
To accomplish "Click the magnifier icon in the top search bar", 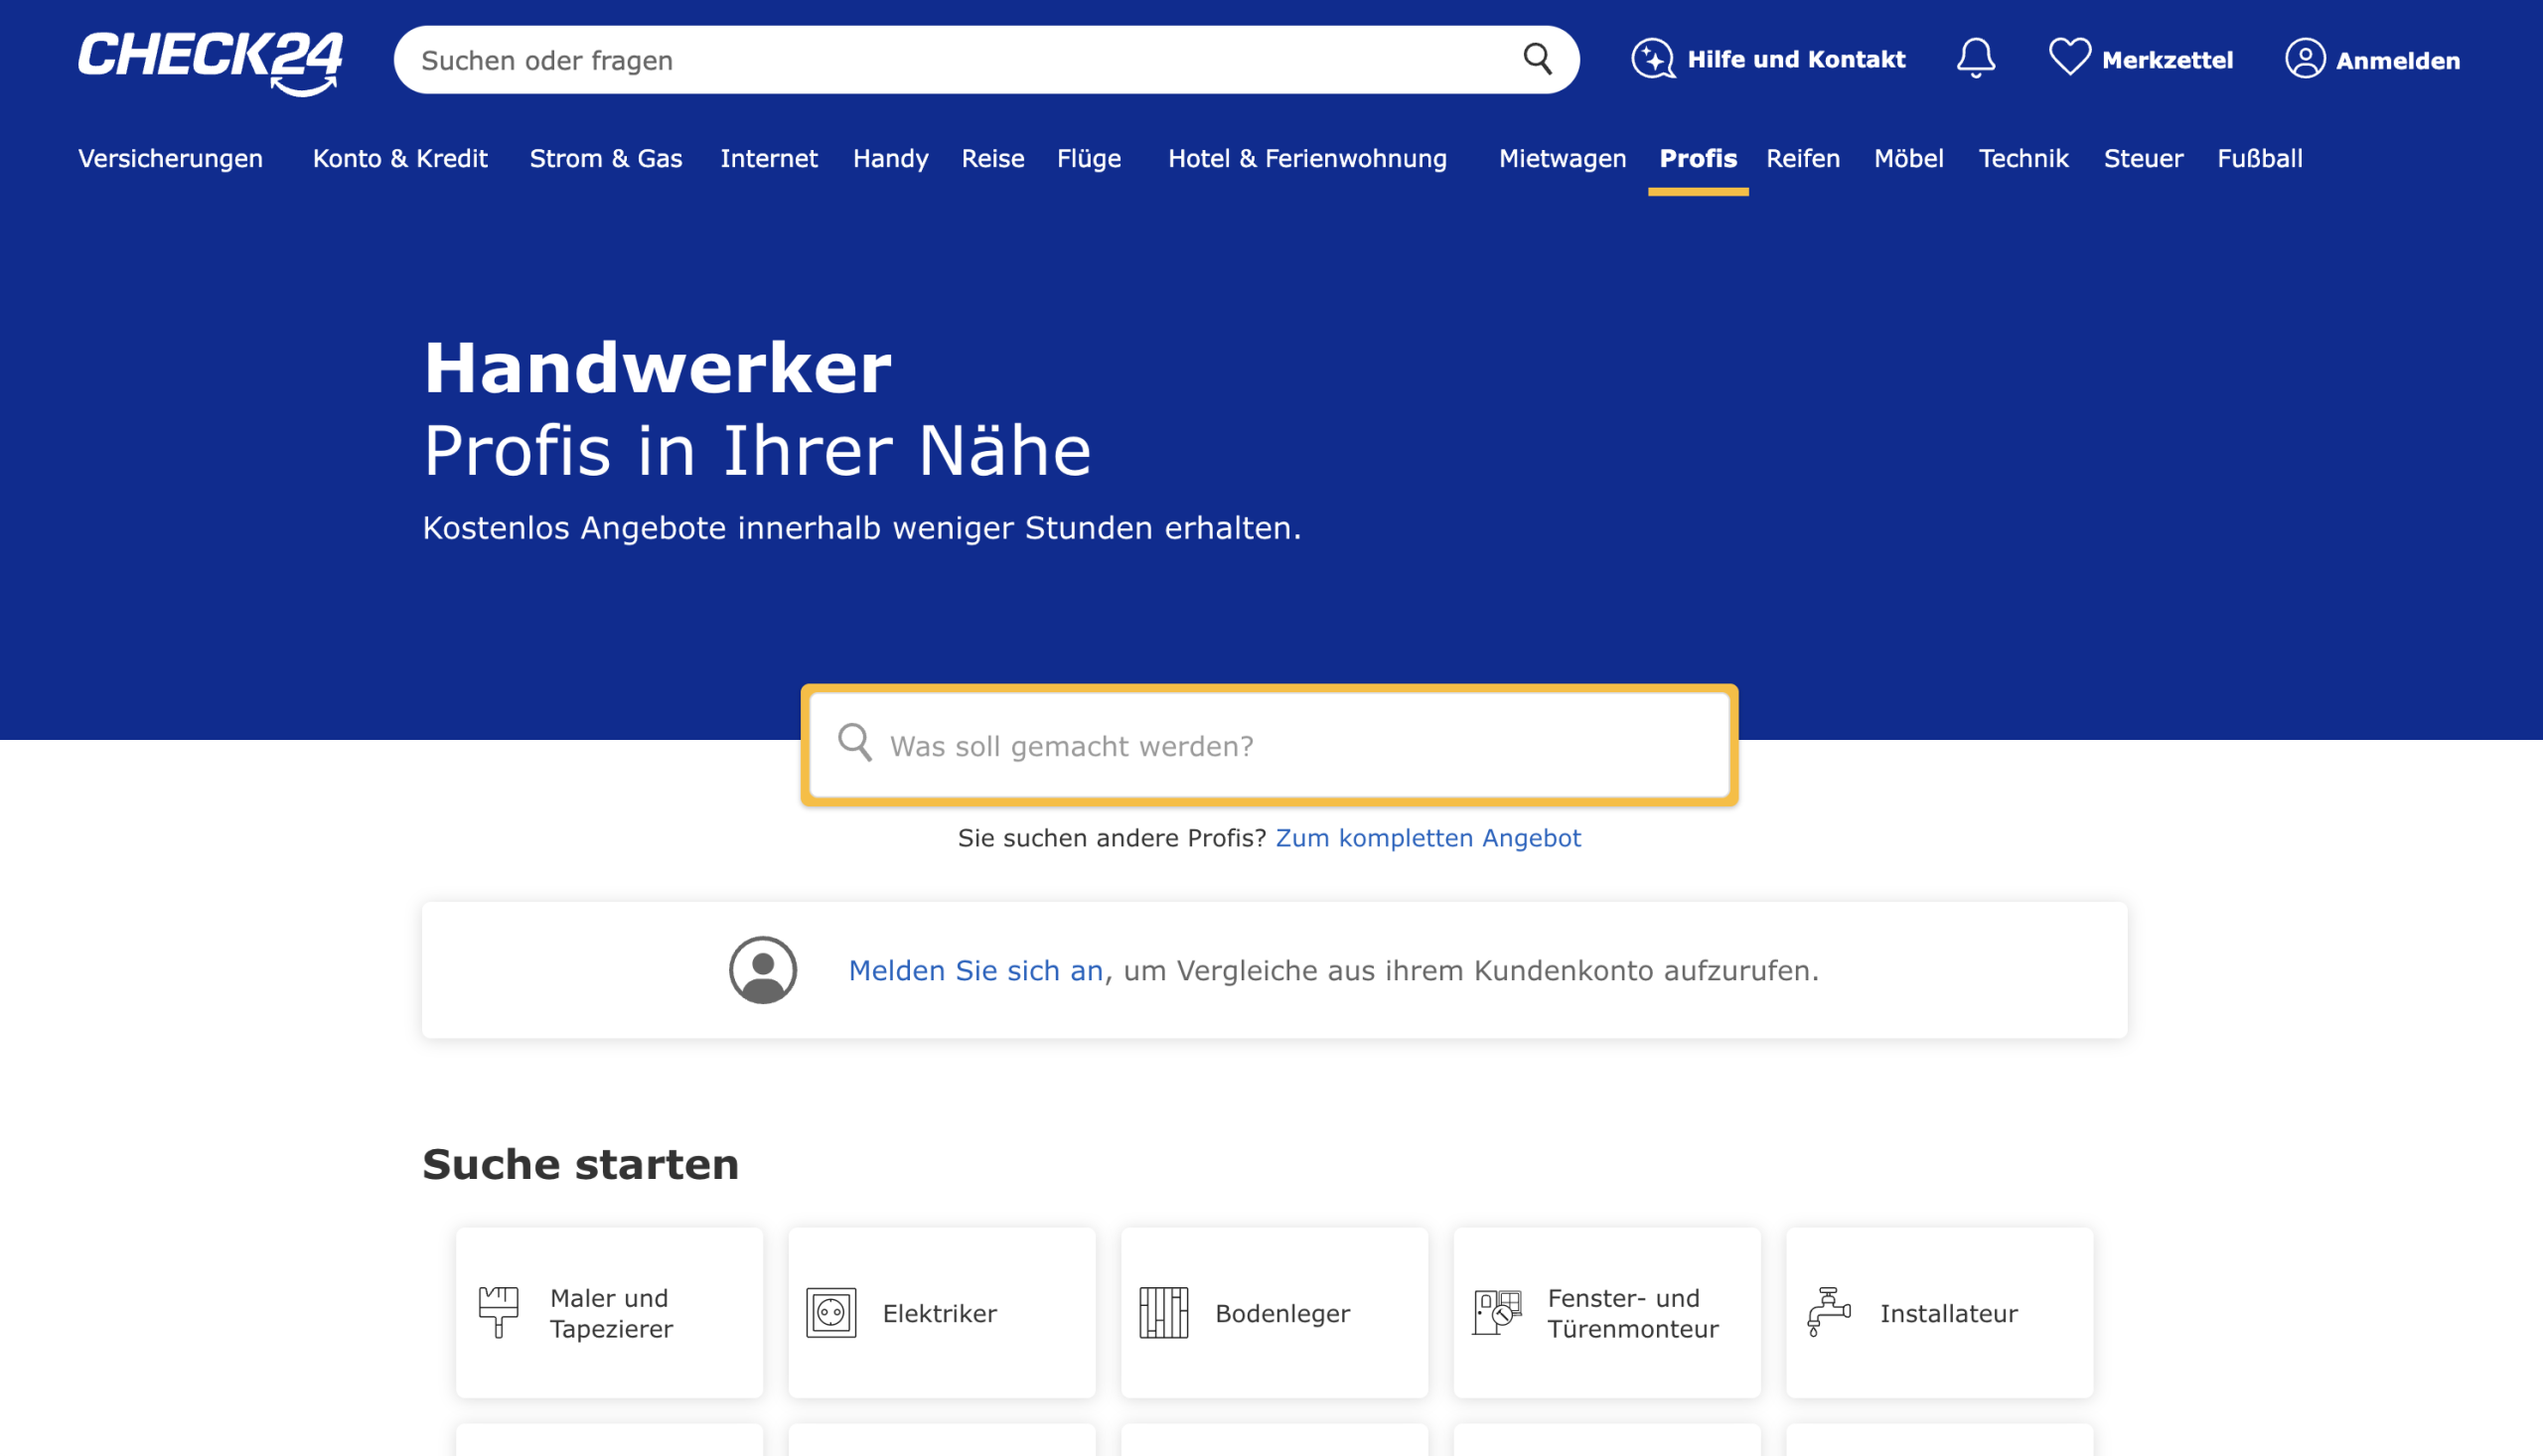I will coord(1537,59).
